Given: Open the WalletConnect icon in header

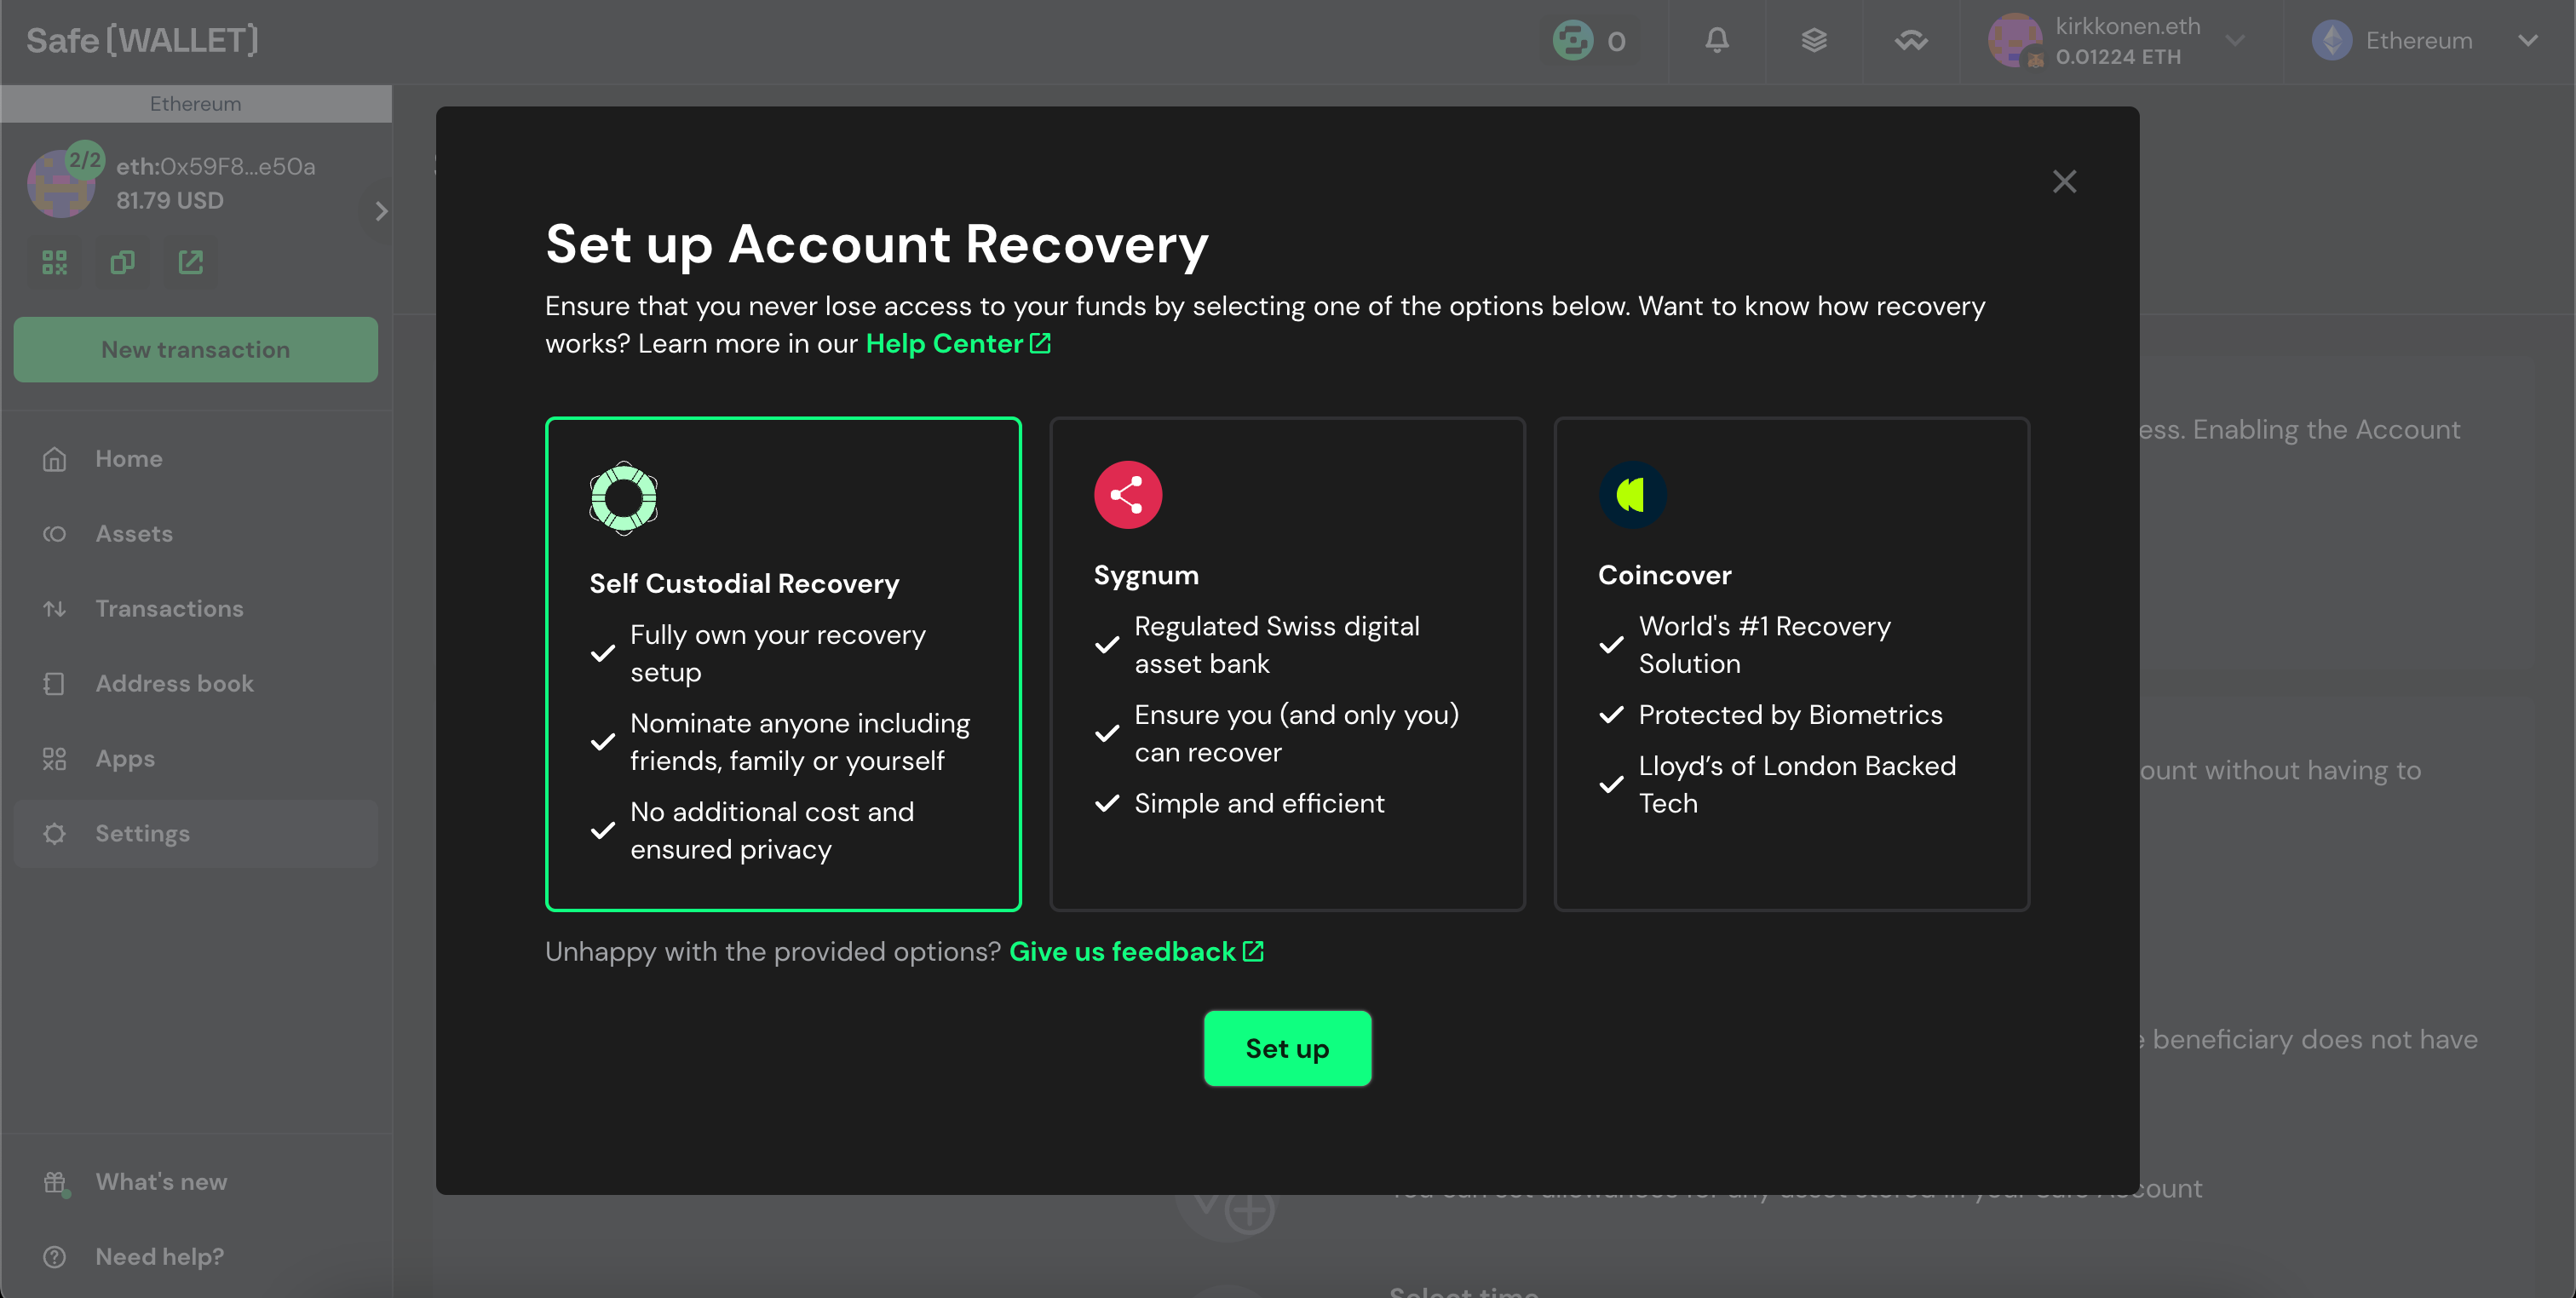Looking at the screenshot, I should click(1910, 40).
